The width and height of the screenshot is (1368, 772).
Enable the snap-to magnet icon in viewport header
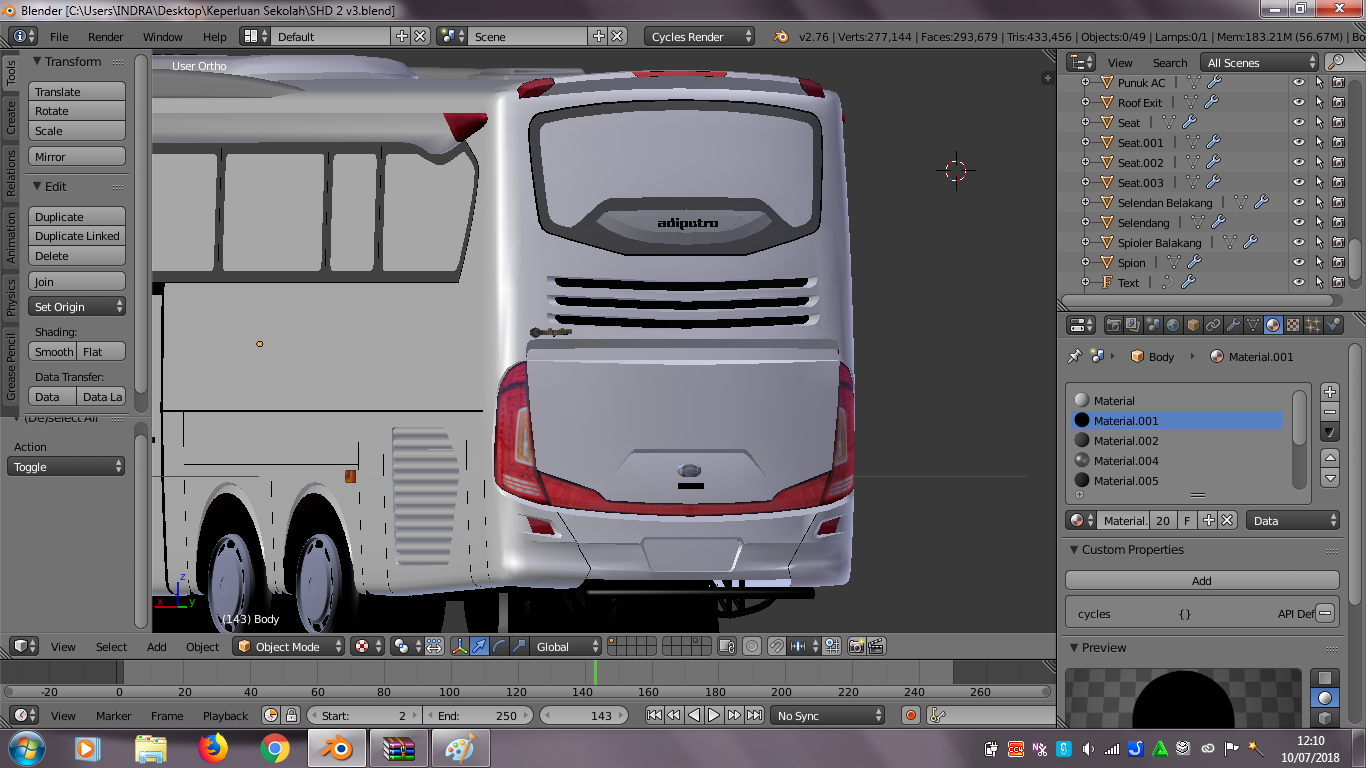(x=777, y=646)
